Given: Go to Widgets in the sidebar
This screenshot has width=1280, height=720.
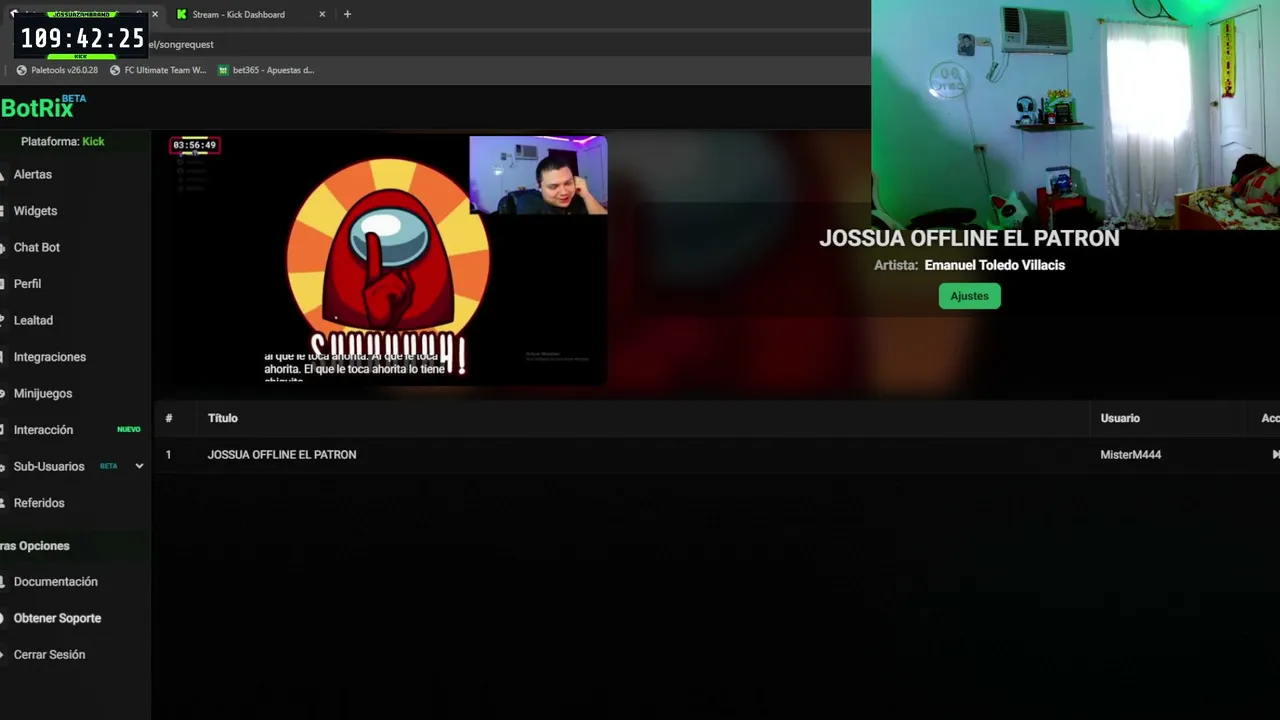Looking at the screenshot, I should (x=35, y=211).
